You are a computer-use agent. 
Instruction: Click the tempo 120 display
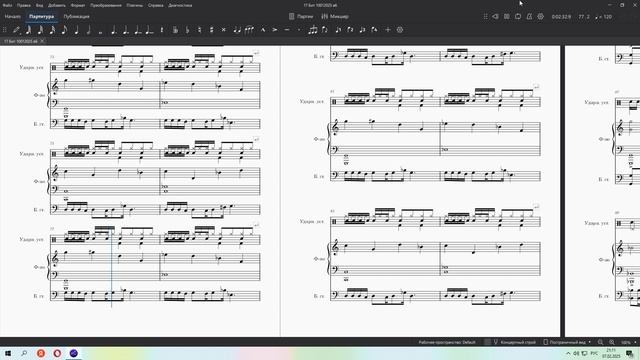tap(604, 17)
